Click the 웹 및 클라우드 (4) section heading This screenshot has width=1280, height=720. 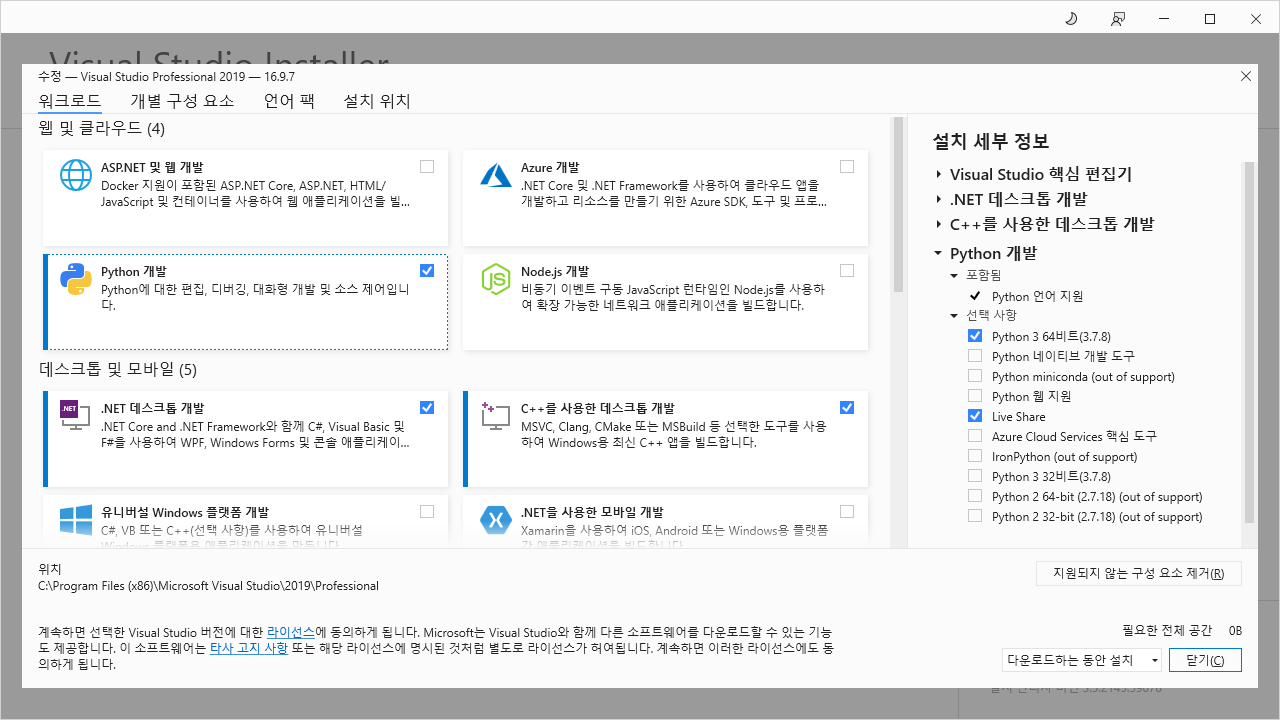(x=101, y=129)
